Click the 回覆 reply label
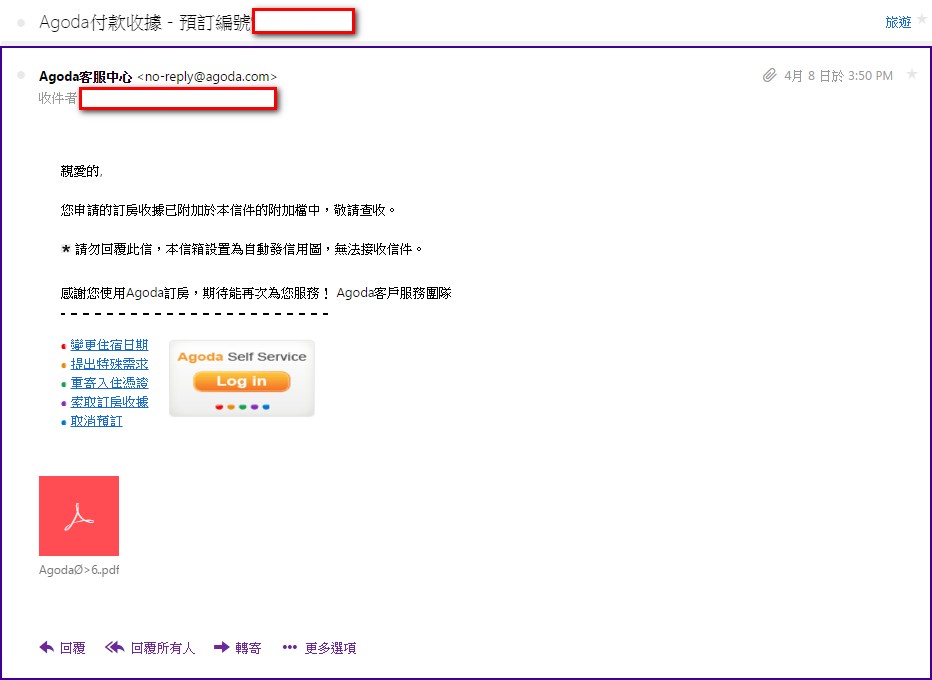This screenshot has width=932, height=680. 73,648
